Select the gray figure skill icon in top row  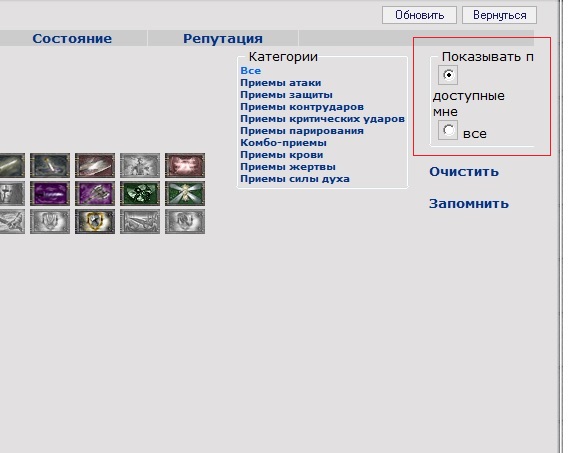140,165
